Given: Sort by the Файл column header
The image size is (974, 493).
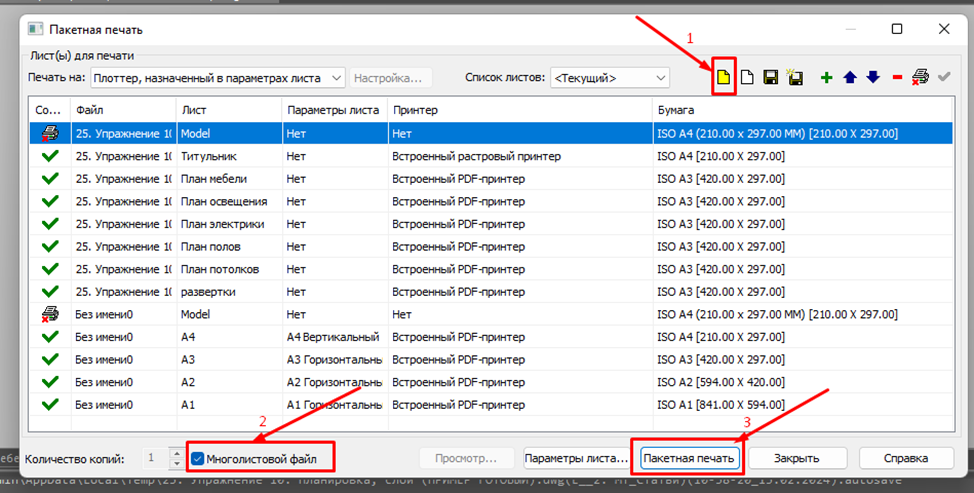Looking at the screenshot, I should 124,110.
